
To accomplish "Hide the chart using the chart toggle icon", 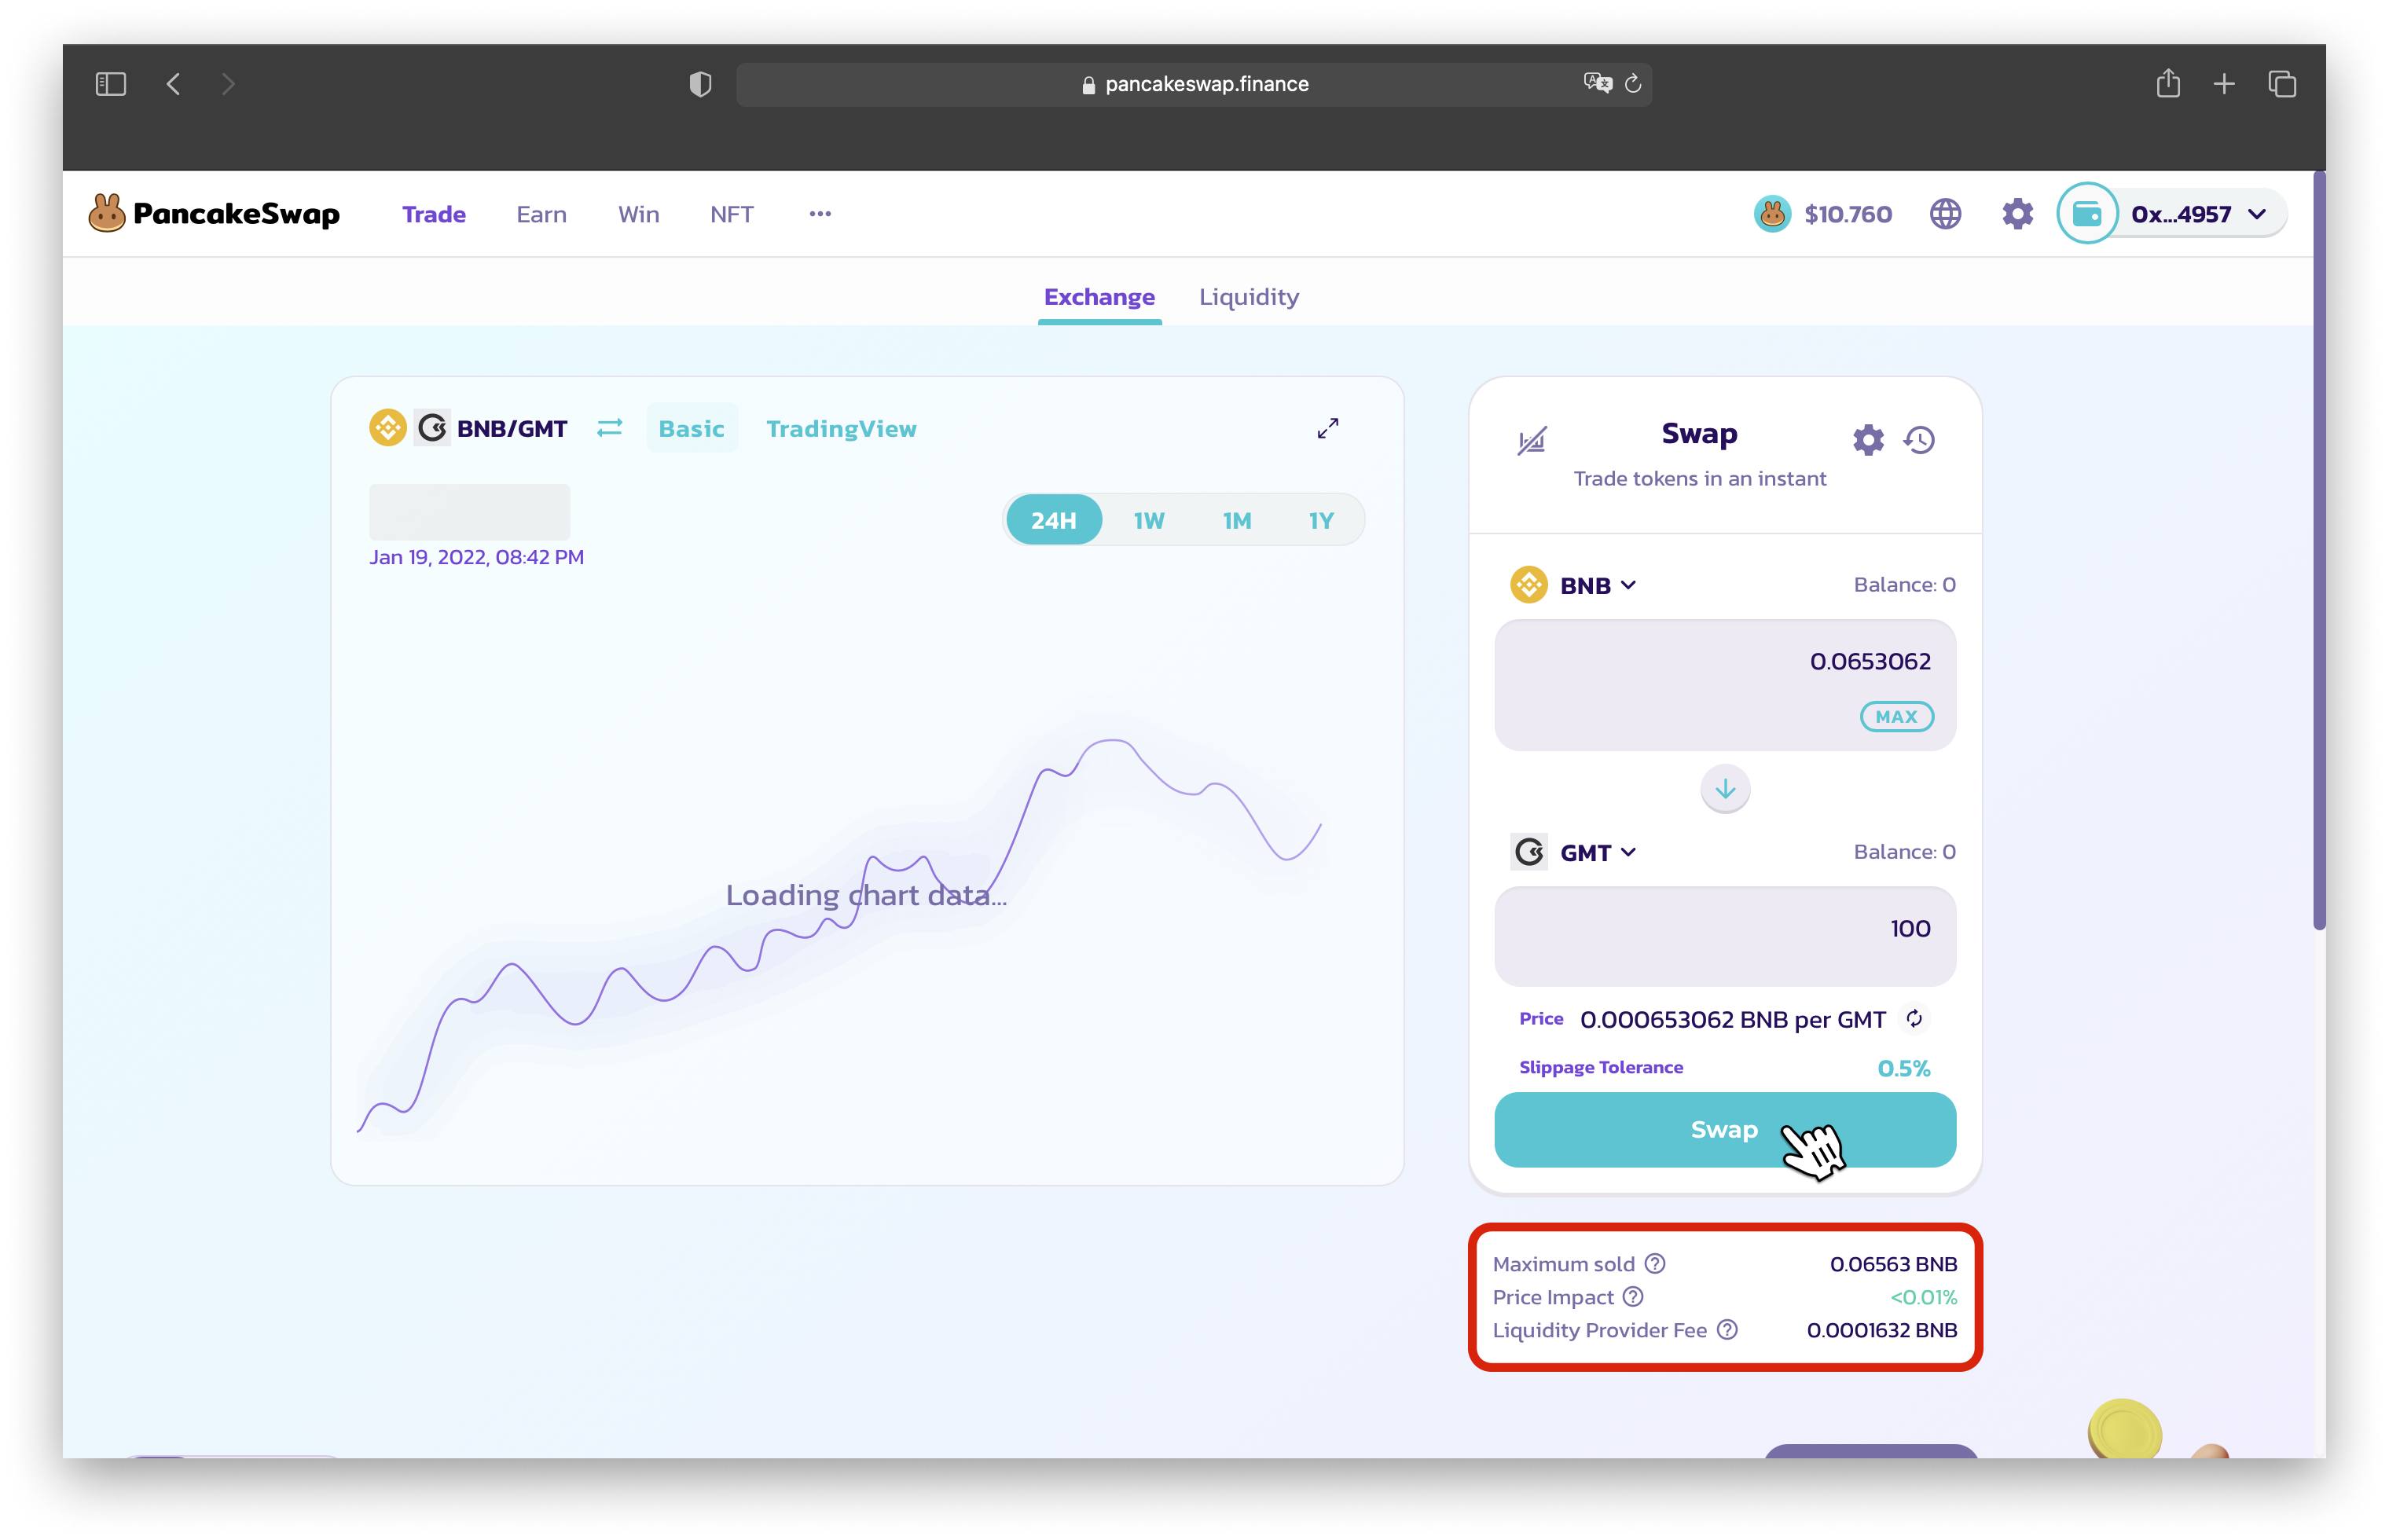I will tap(1531, 440).
